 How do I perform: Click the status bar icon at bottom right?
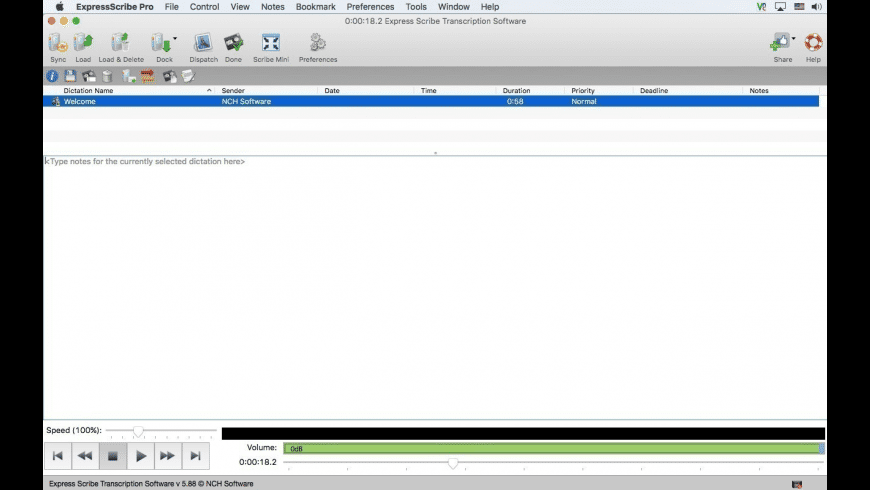[797, 484]
